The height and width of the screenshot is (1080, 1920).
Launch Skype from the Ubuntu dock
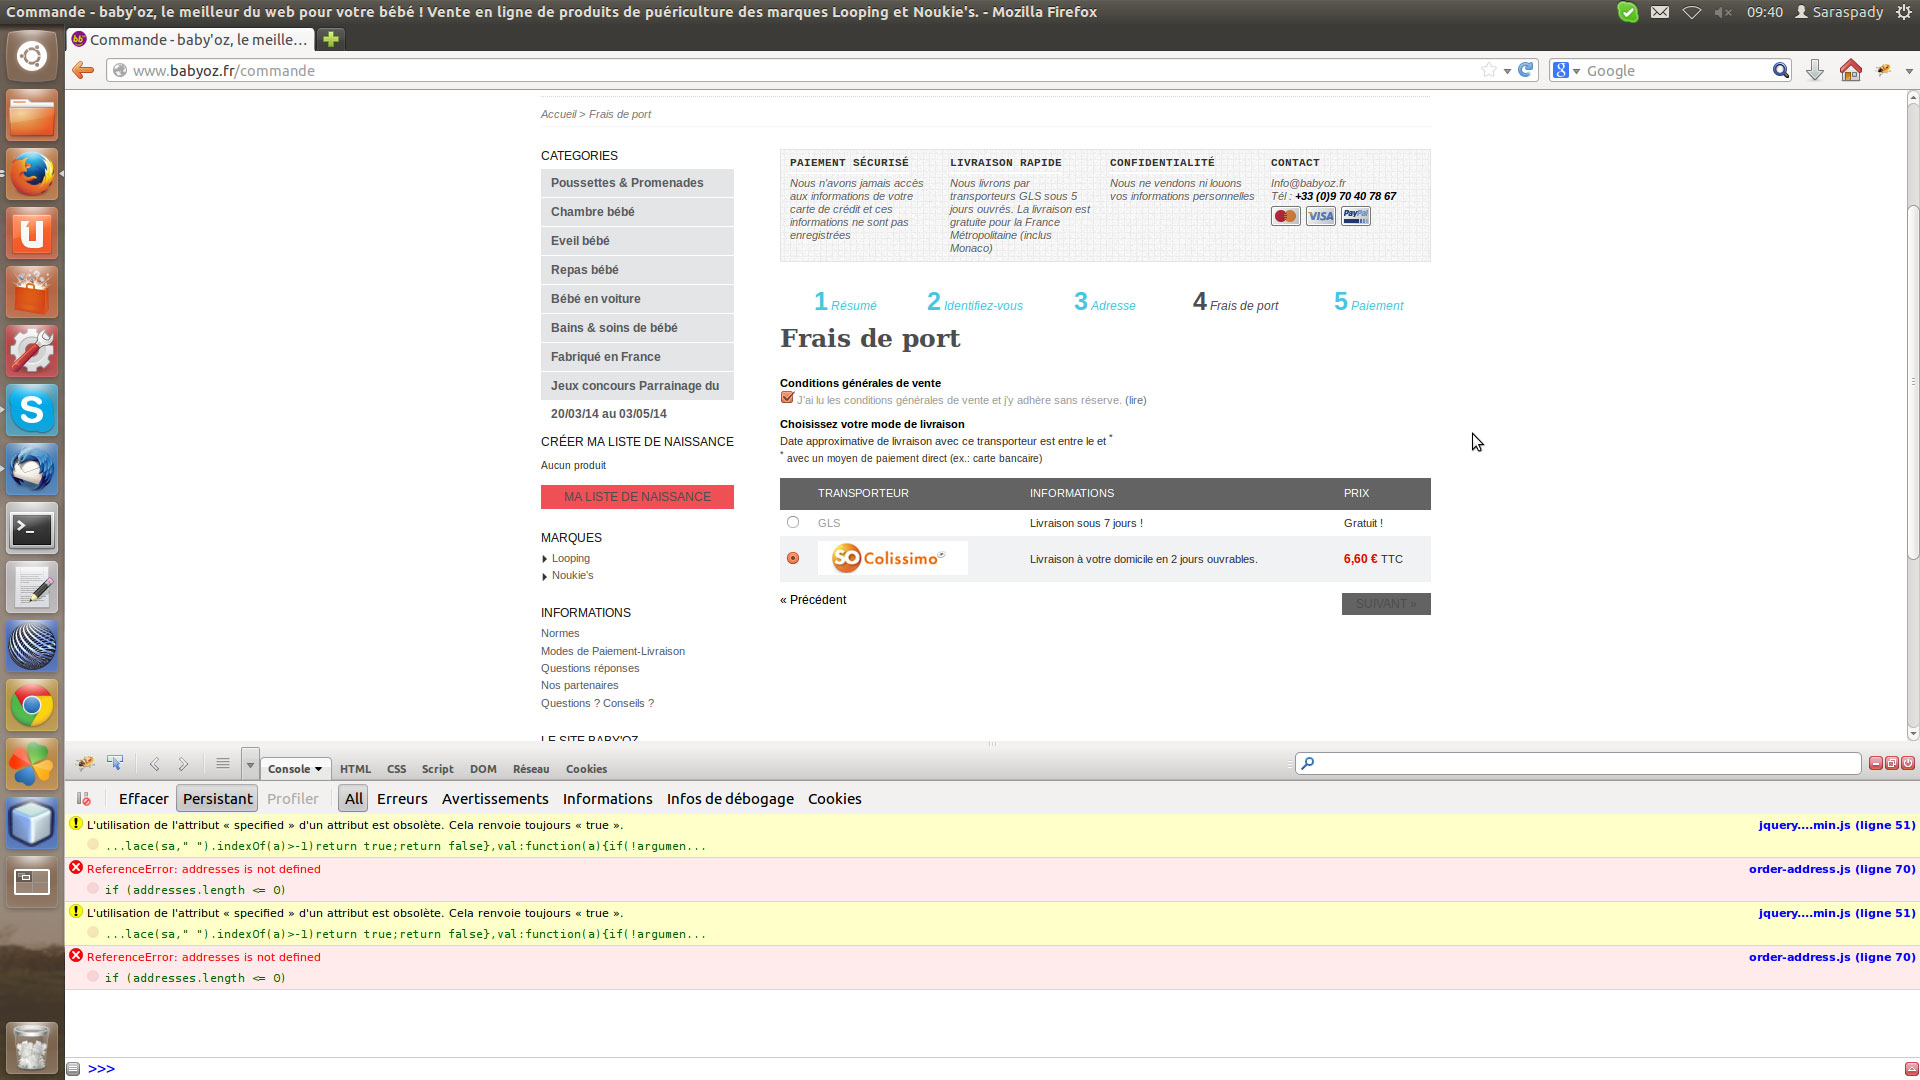click(x=31, y=410)
